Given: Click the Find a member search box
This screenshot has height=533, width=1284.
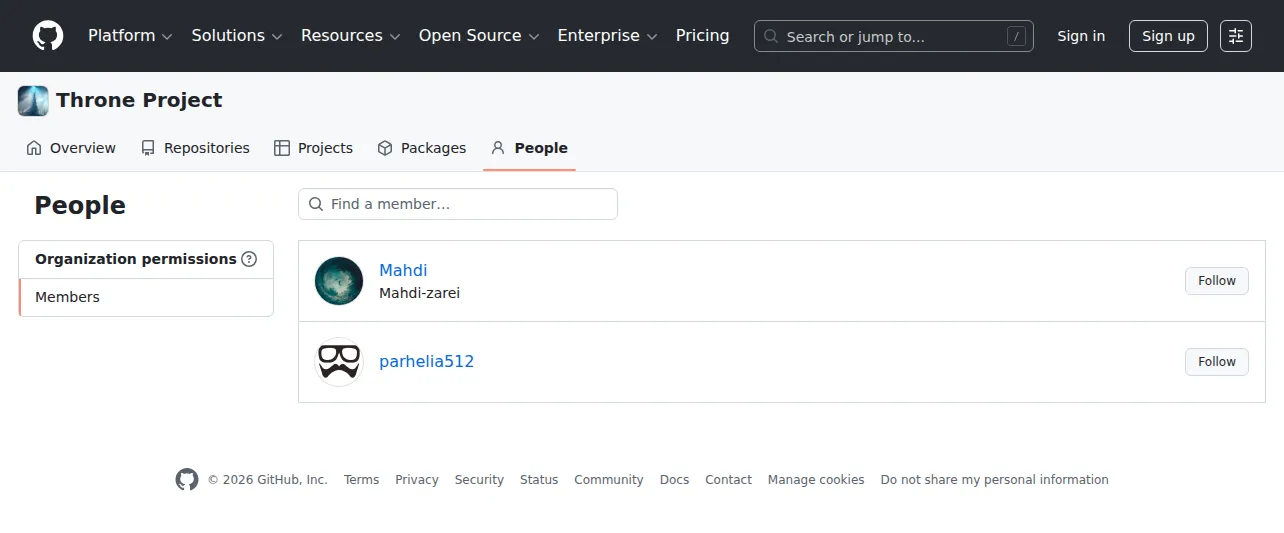Looking at the screenshot, I should coord(458,204).
